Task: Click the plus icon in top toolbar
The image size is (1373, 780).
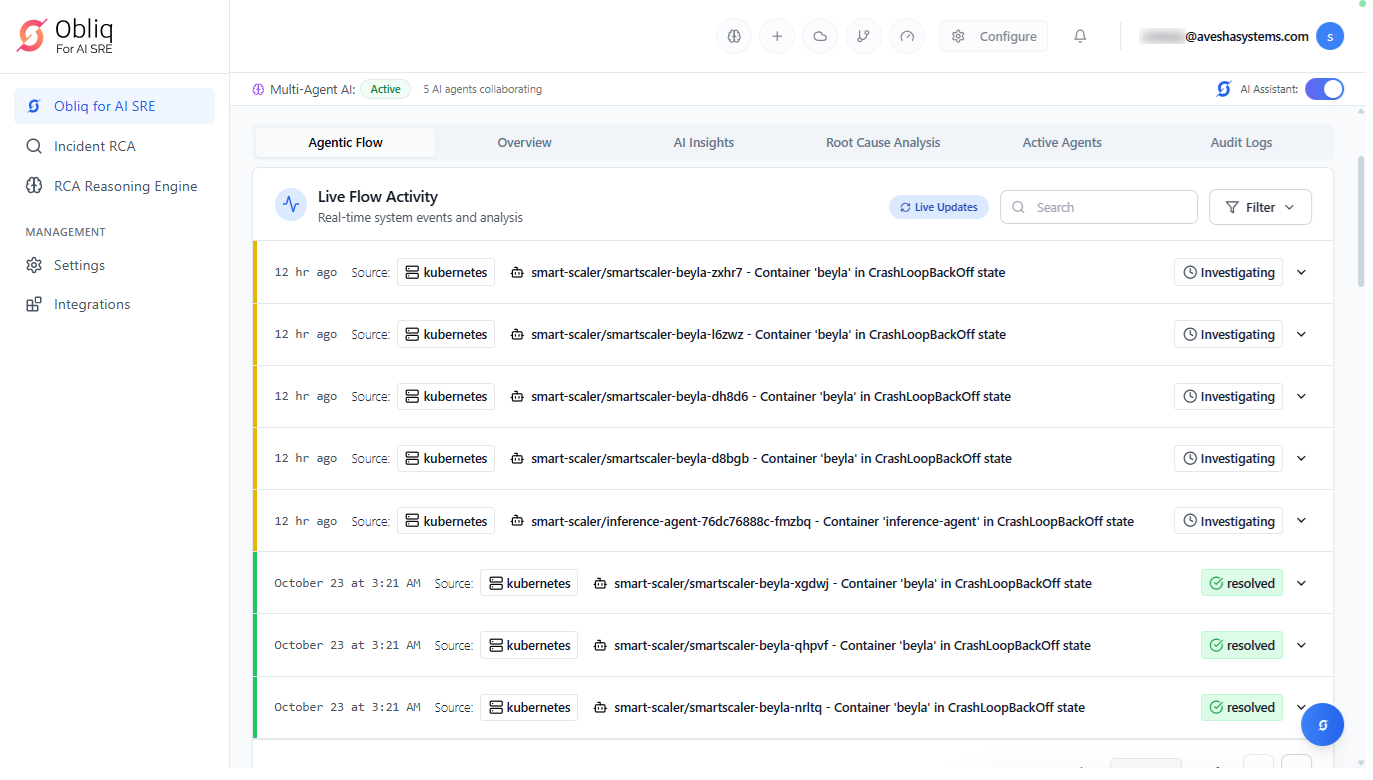Action: 777,37
